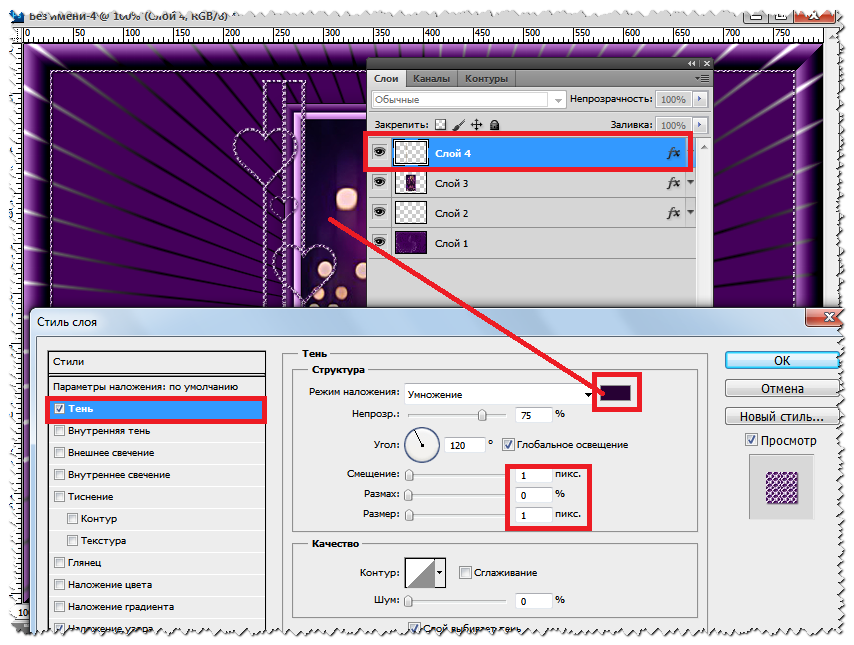Click the Новый стиль... button
854x645 pixels.
(782, 417)
